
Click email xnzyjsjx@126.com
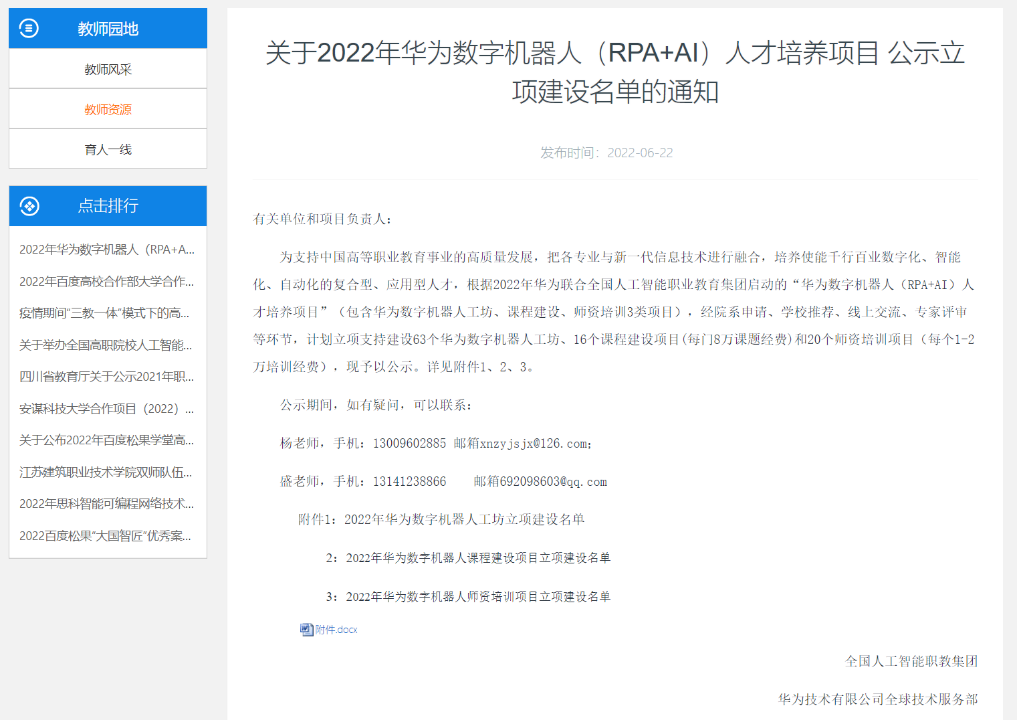pyautogui.click(x=535, y=444)
